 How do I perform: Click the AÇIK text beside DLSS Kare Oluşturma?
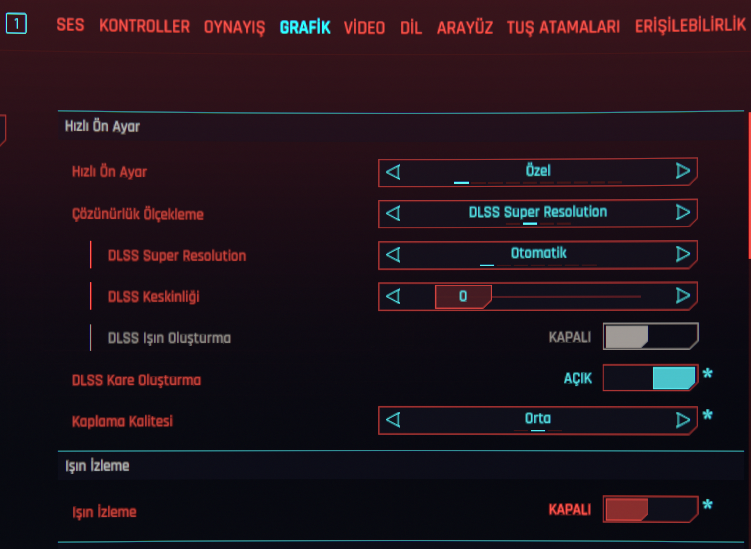(578, 378)
